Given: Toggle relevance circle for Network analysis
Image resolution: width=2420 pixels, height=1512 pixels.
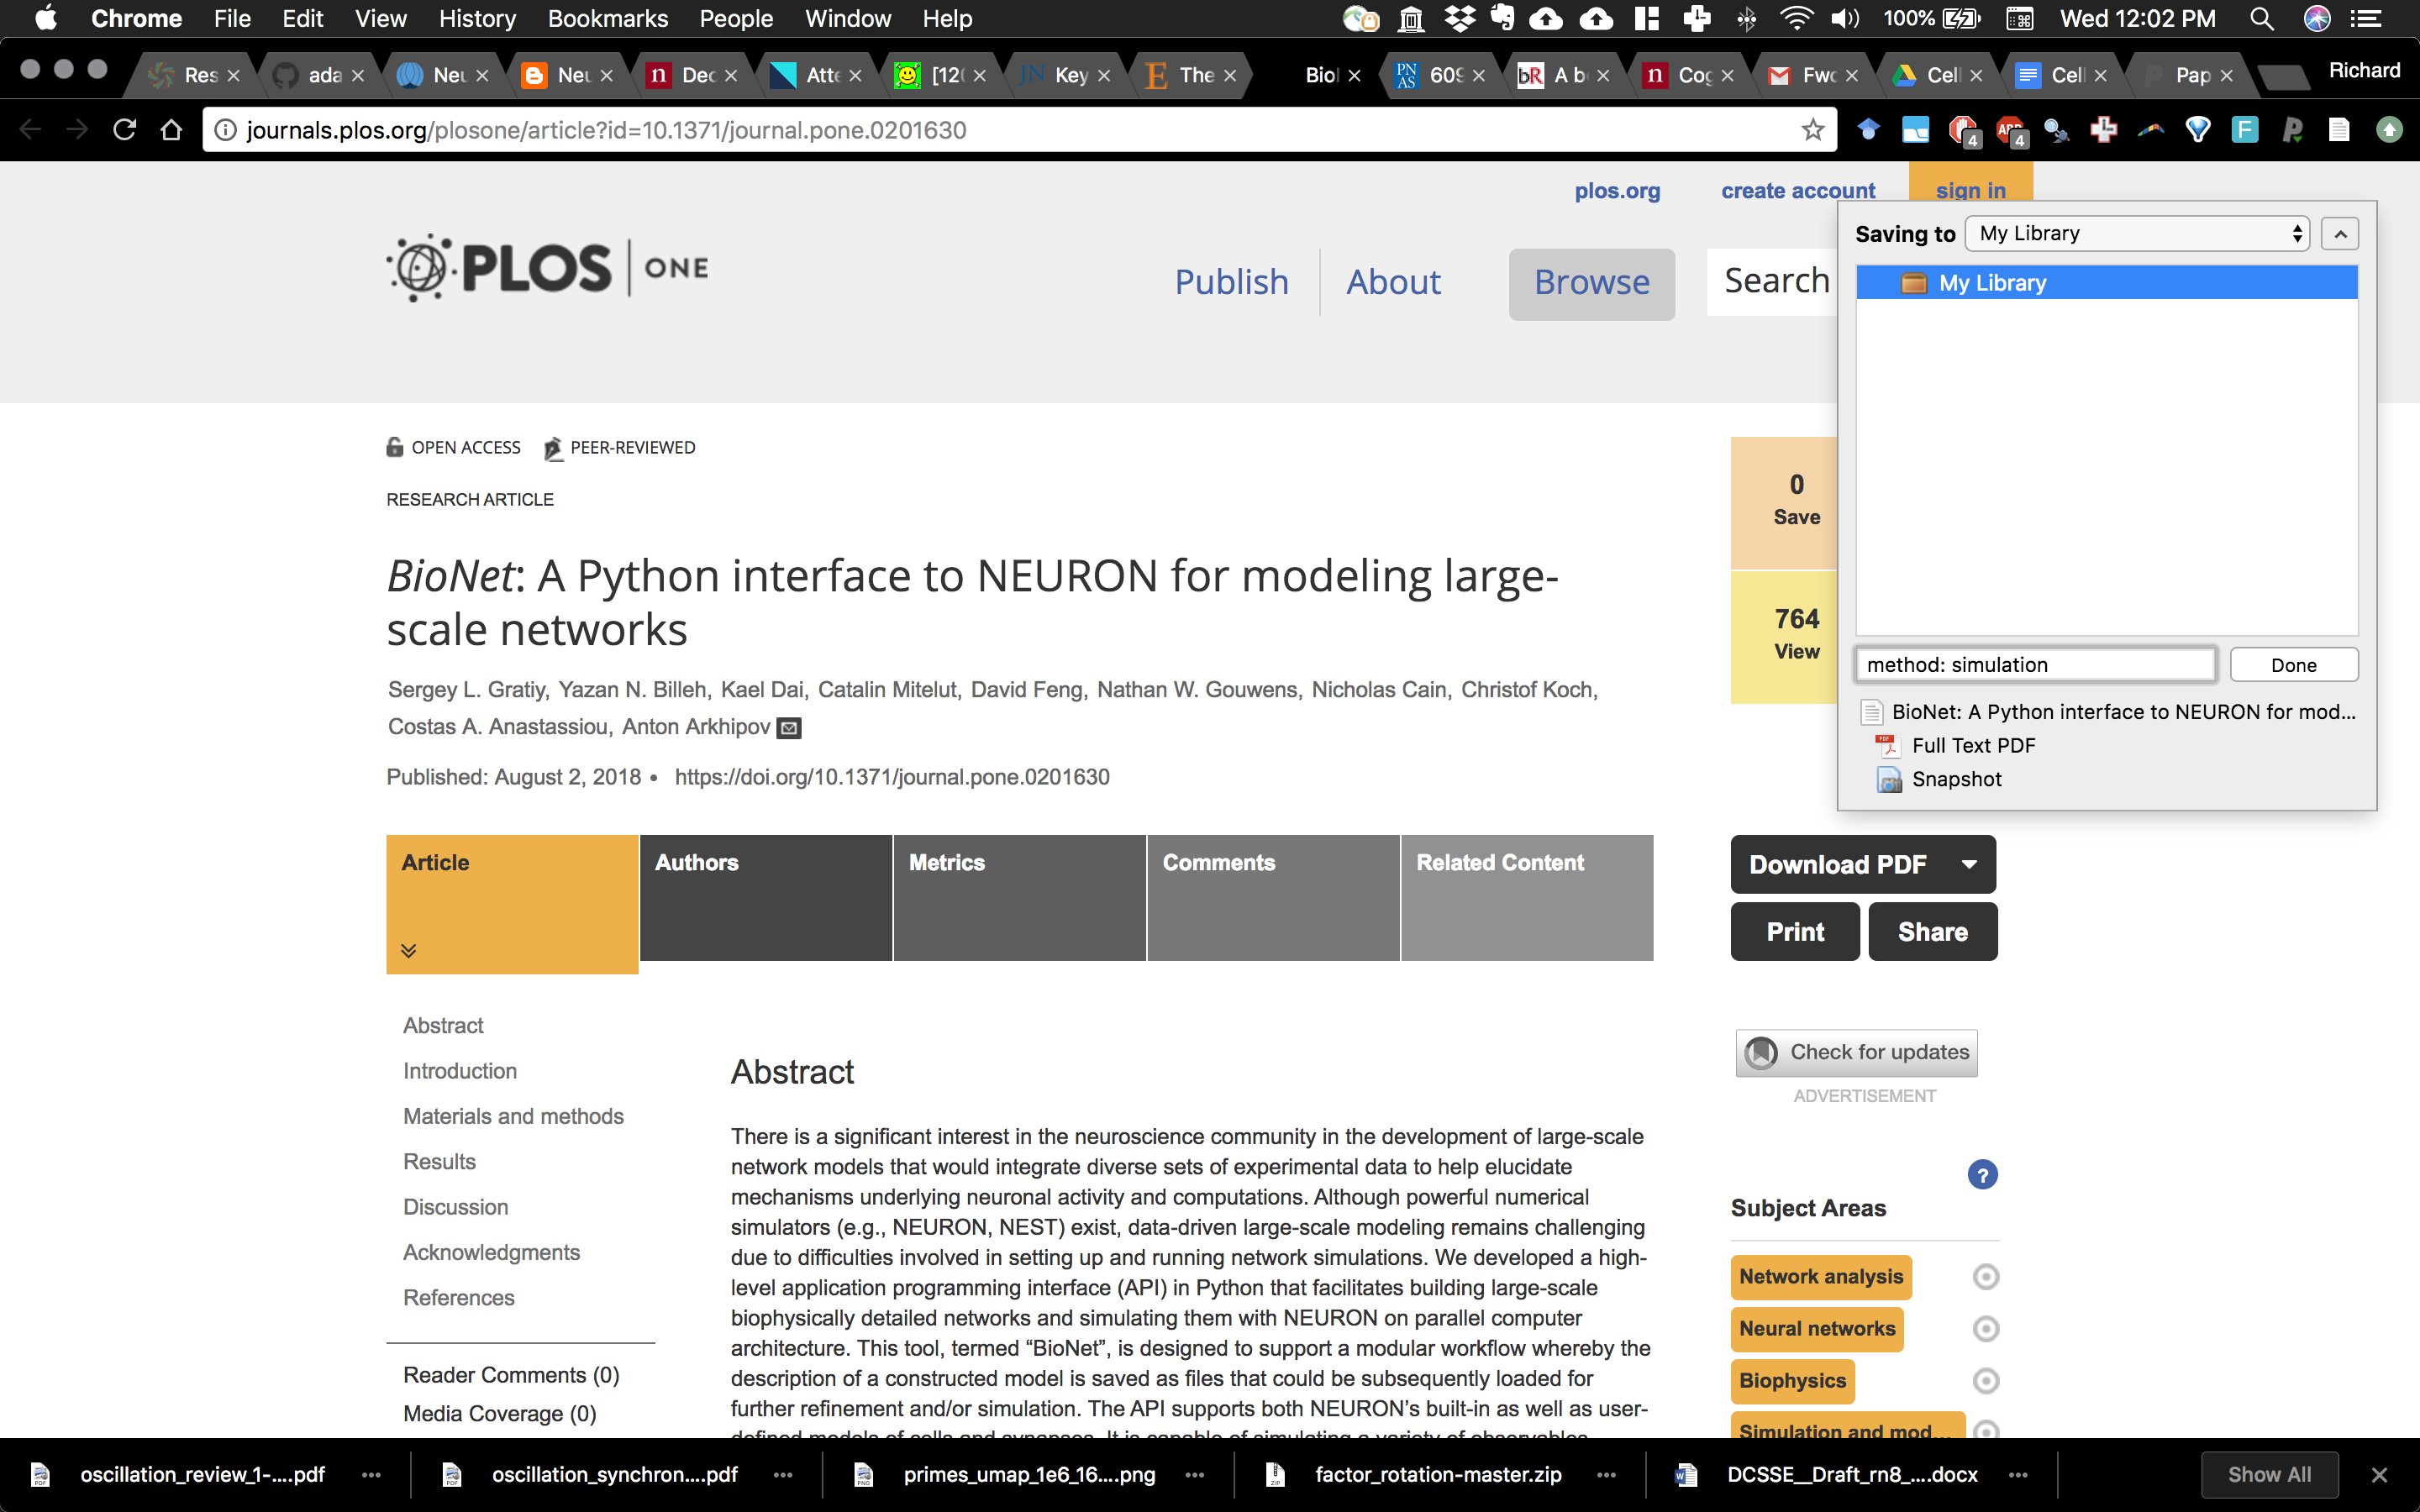Looking at the screenshot, I should [1986, 1277].
